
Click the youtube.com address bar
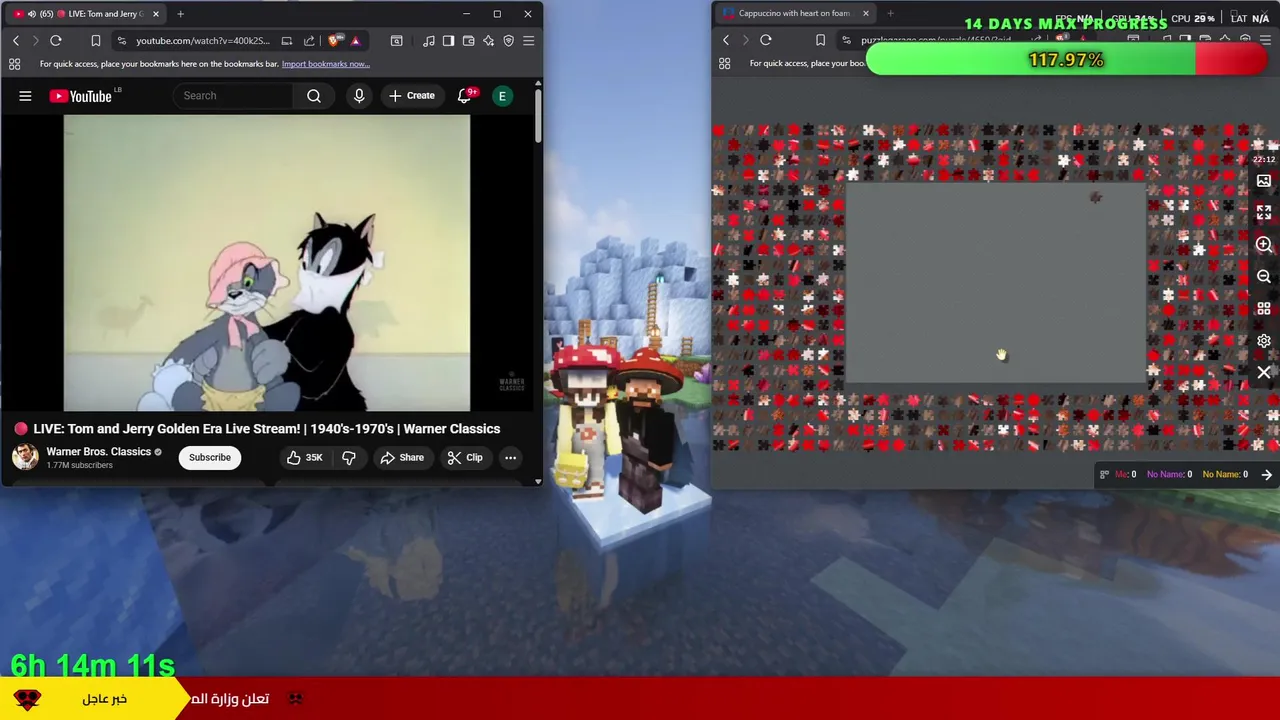[203, 40]
